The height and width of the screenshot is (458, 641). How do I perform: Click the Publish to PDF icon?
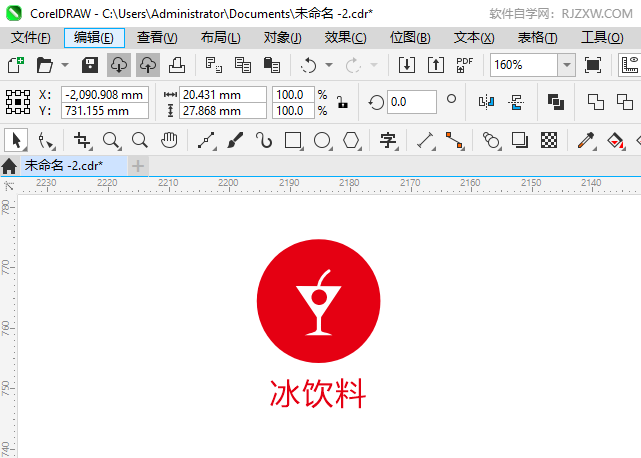[464, 65]
